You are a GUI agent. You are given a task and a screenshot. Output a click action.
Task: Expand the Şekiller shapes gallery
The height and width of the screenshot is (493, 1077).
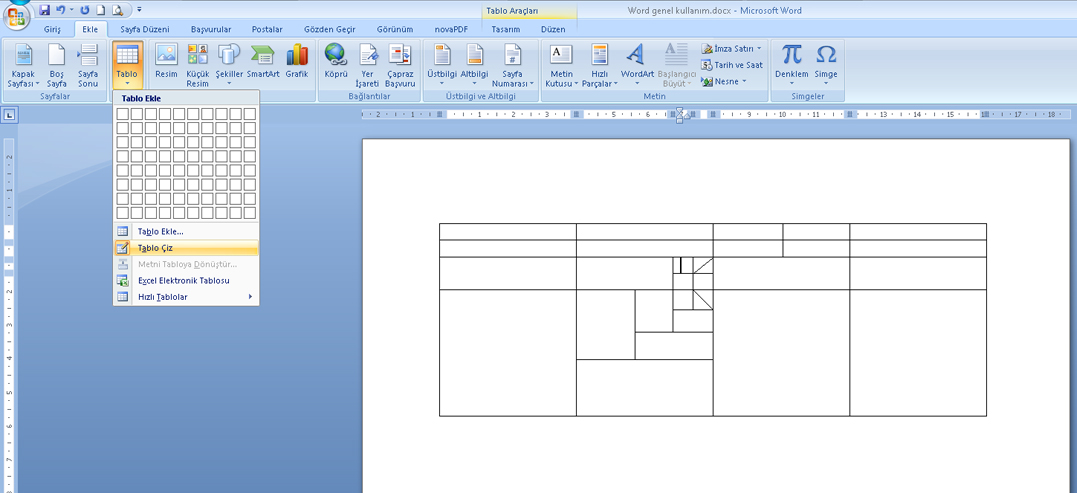click(229, 66)
